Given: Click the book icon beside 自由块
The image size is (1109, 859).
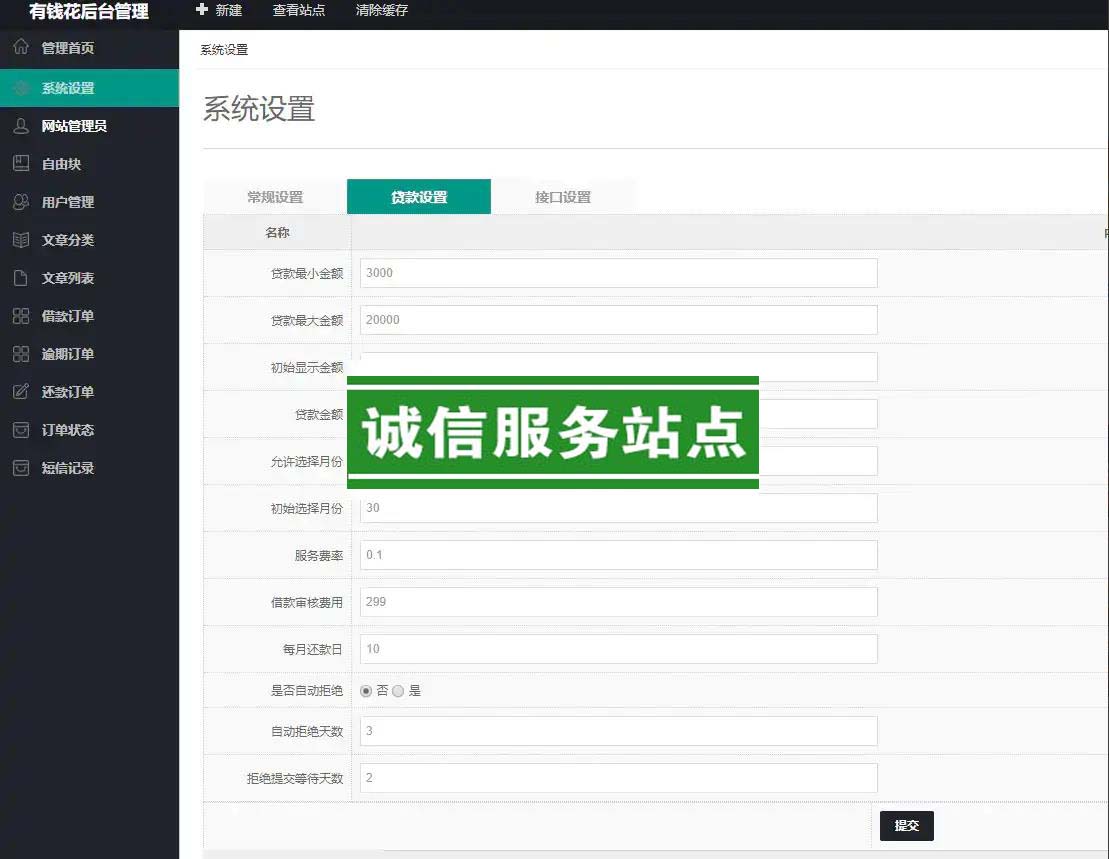Looking at the screenshot, I should tap(21, 164).
